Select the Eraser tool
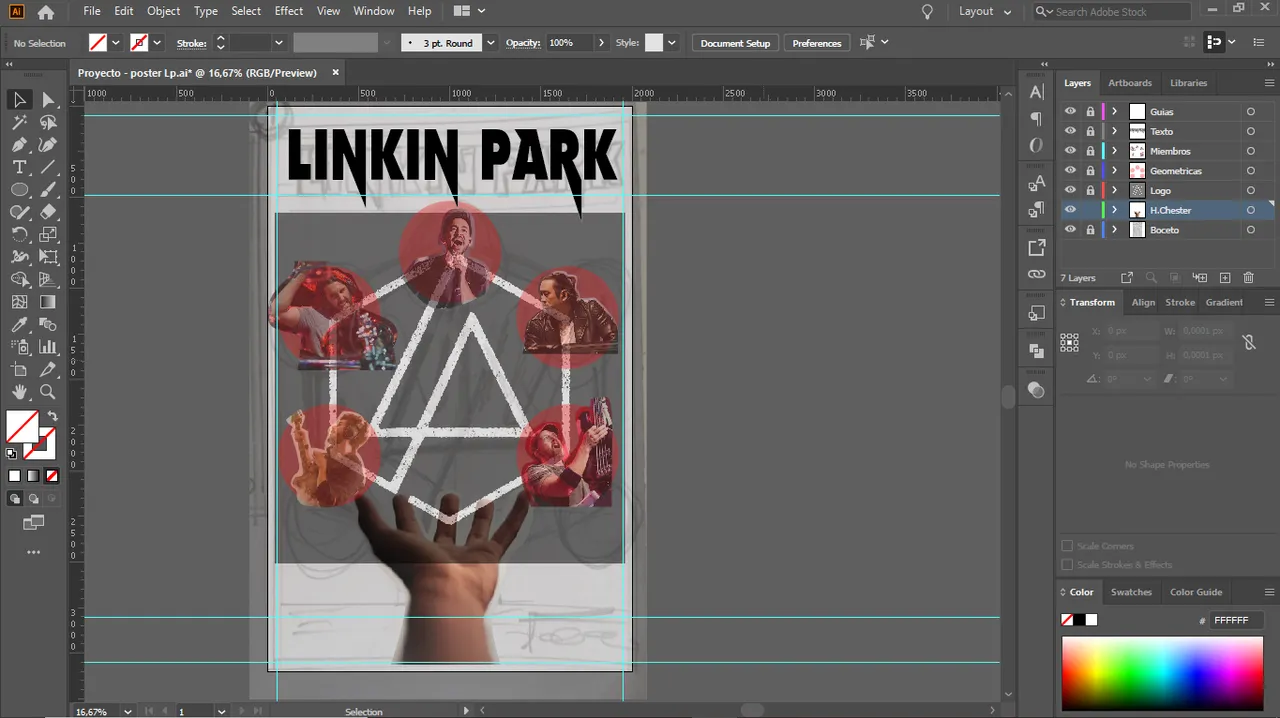 coord(48,212)
